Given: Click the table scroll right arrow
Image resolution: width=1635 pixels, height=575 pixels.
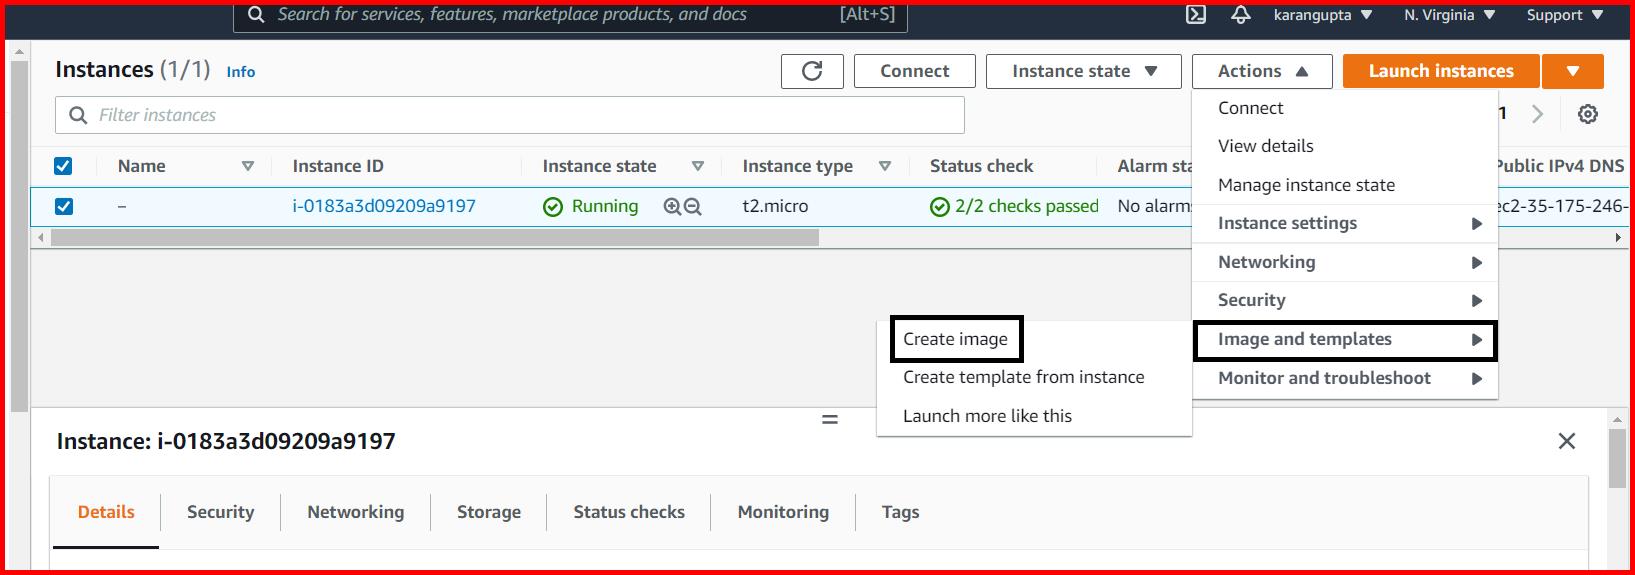Looking at the screenshot, I should tap(1618, 238).
